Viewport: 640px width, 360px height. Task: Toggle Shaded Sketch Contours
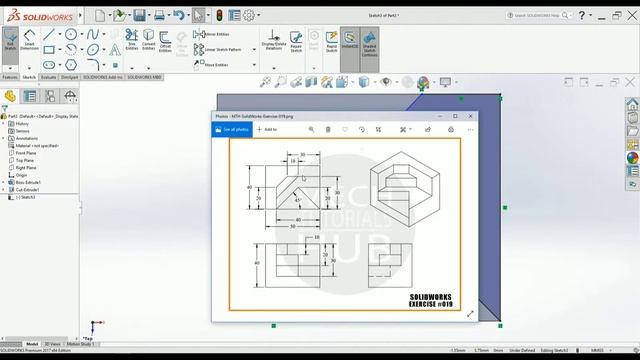click(369, 43)
